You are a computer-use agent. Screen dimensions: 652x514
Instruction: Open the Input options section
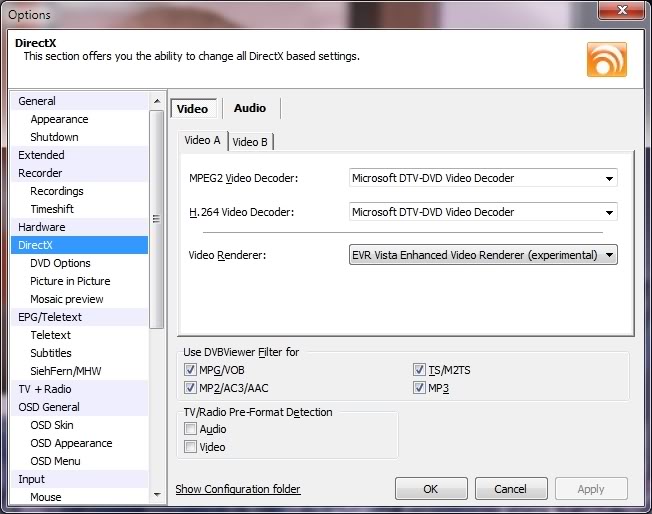click(79, 479)
